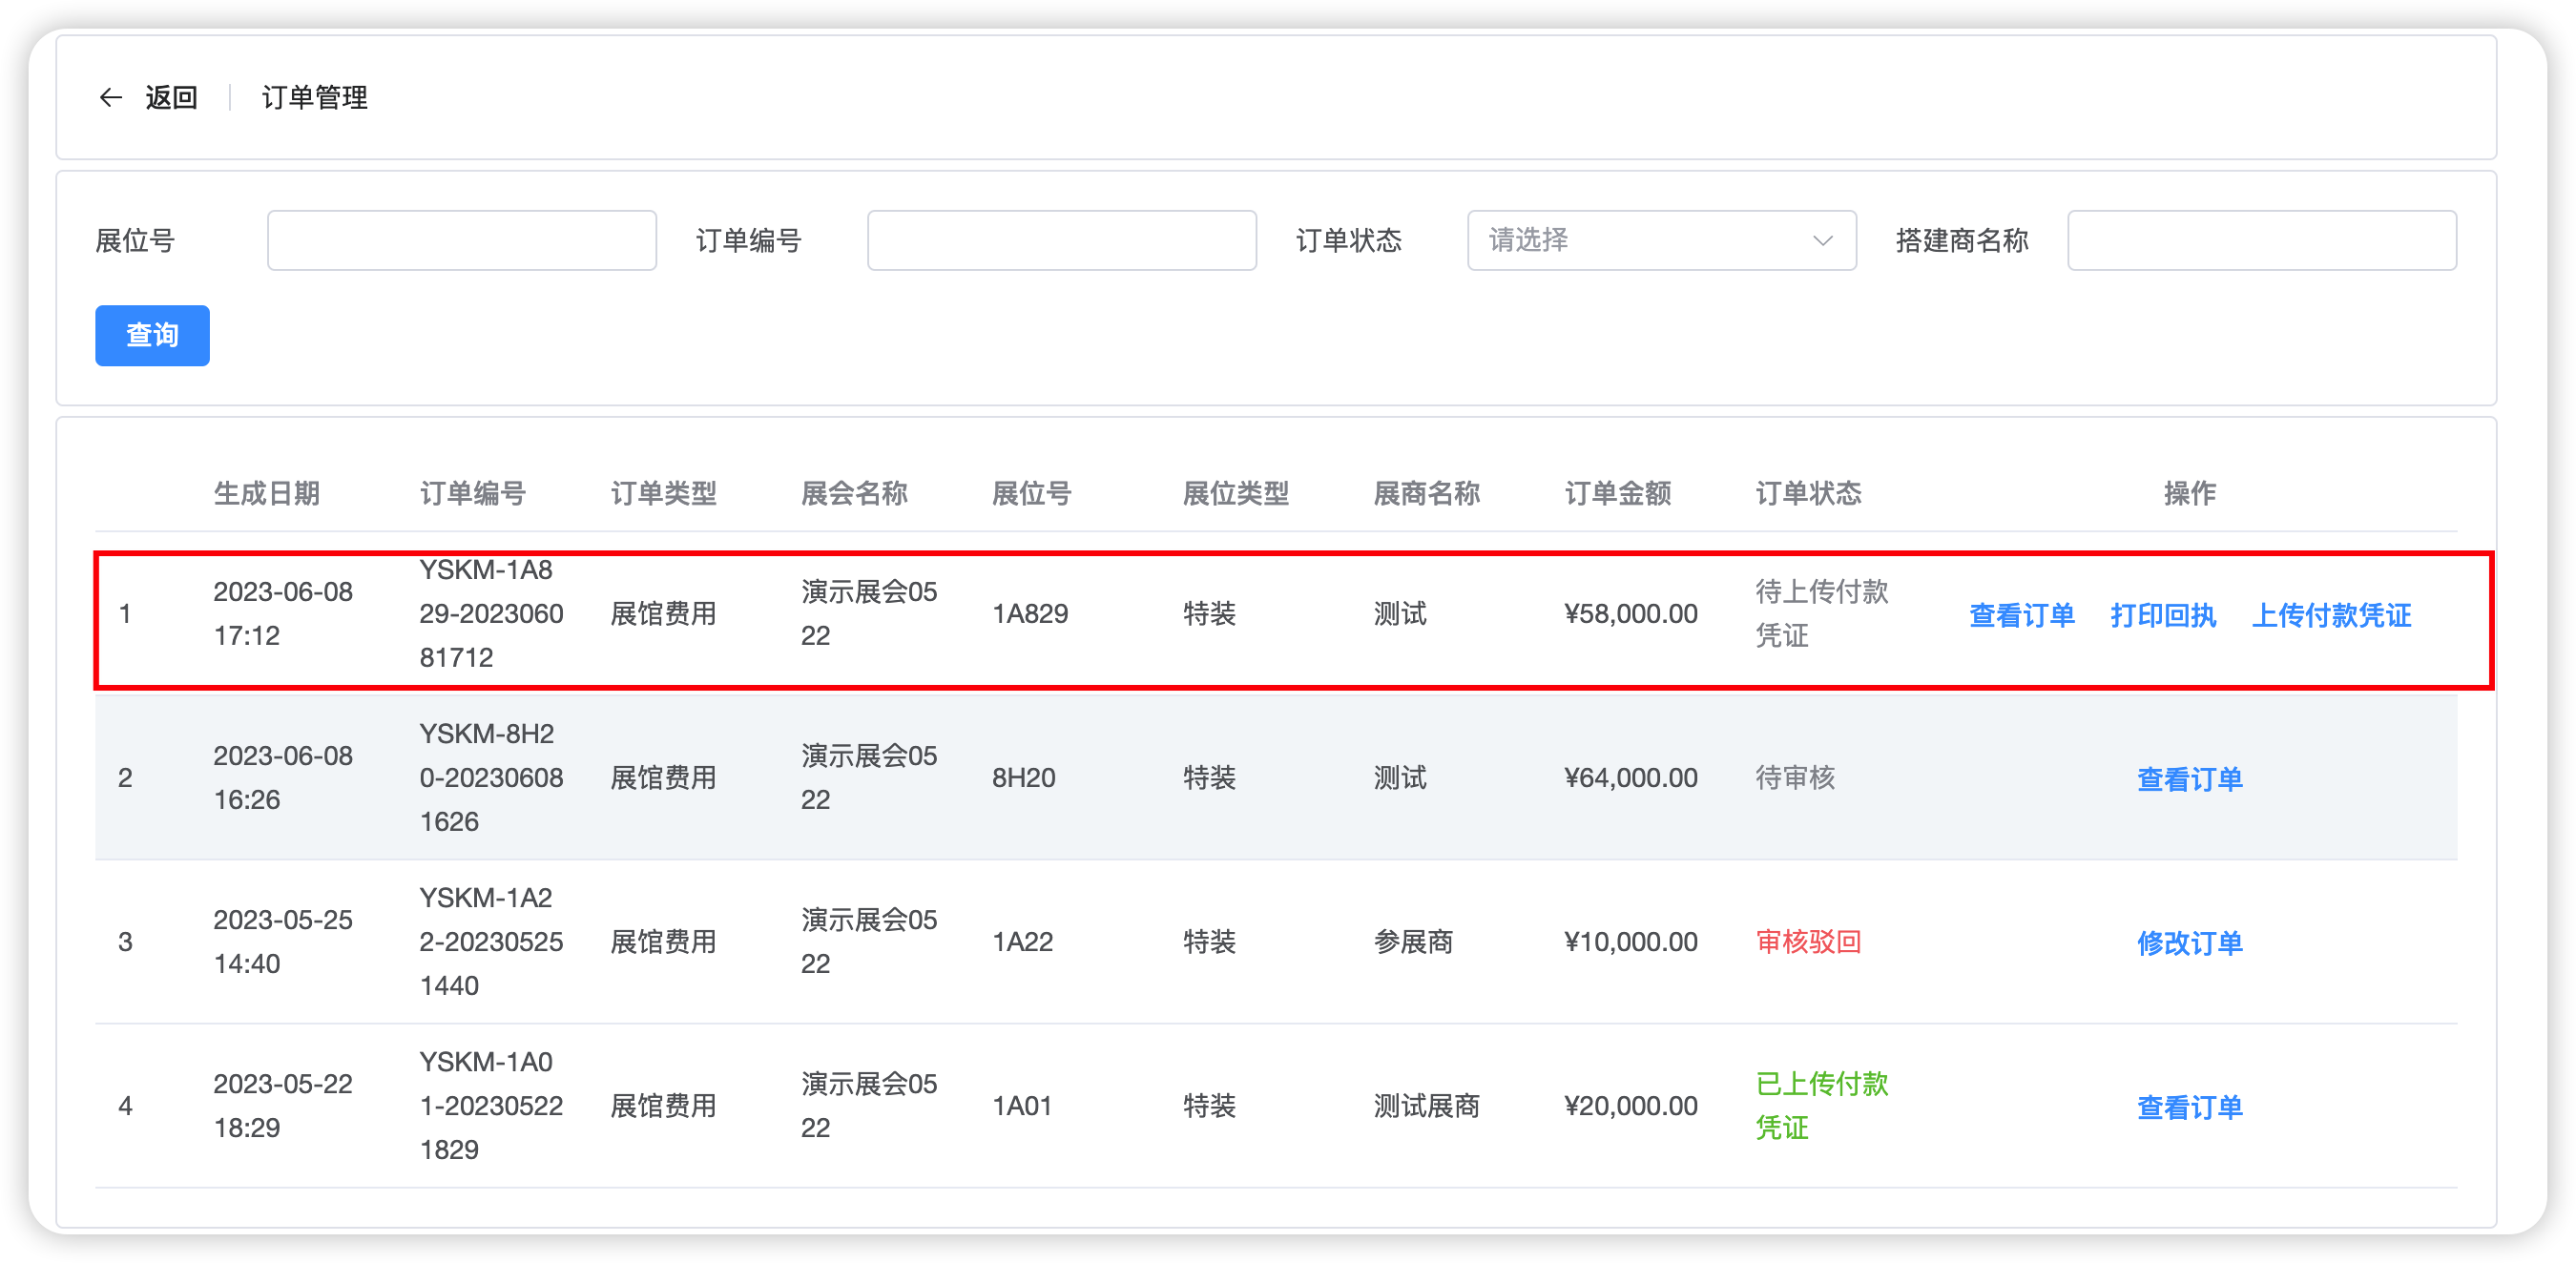The width and height of the screenshot is (2576, 1263).
Task: Click the amount ¥64,000.00
Action: pyautogui.click(x=1630, y=777)
